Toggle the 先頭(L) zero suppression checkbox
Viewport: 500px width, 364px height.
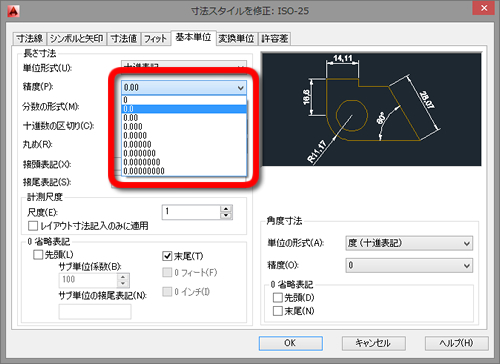pyautogui.click(x=38, y=255)
